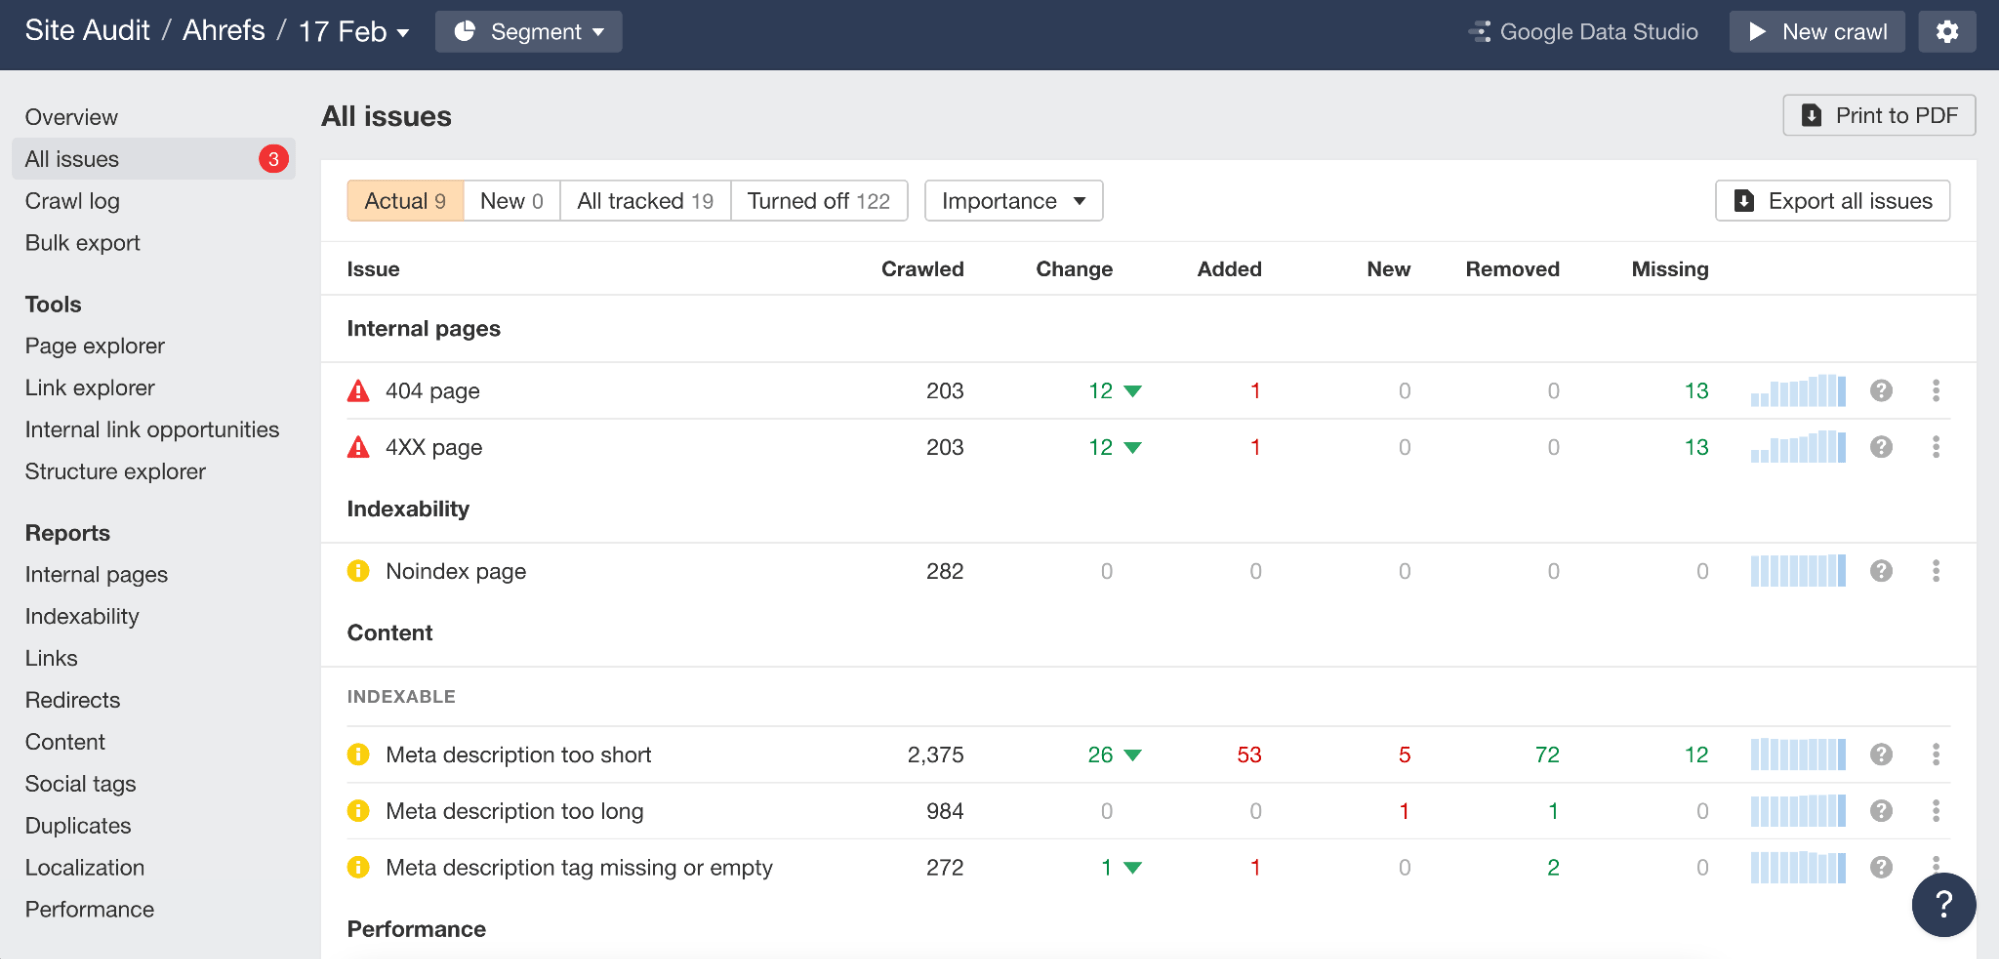Open the Segment dropdown
This screenshot has width=1999, height=960.
click(x=528, y=31)
